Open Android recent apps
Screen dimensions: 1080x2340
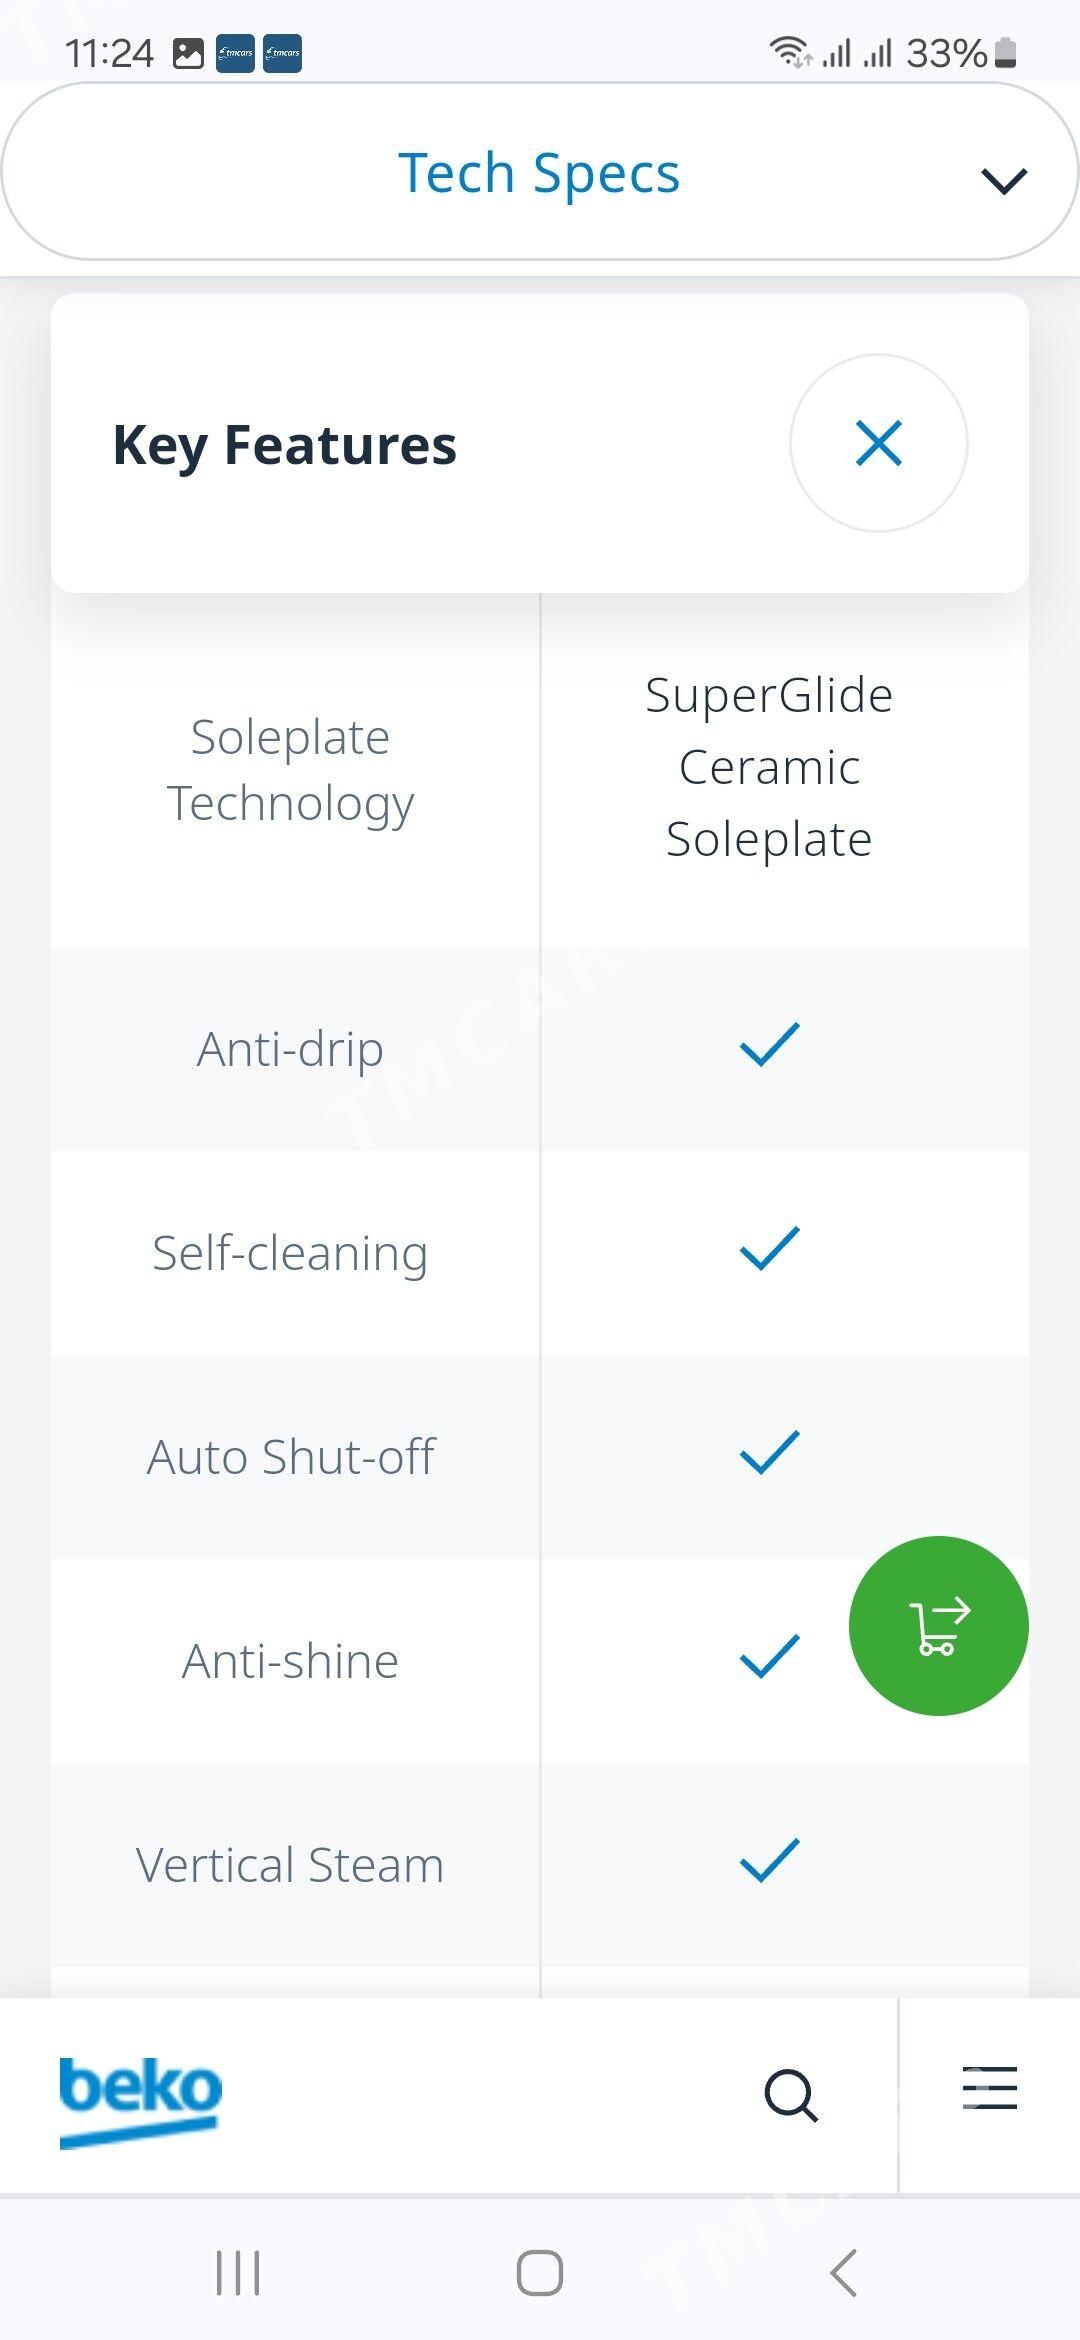[238, 2273]
